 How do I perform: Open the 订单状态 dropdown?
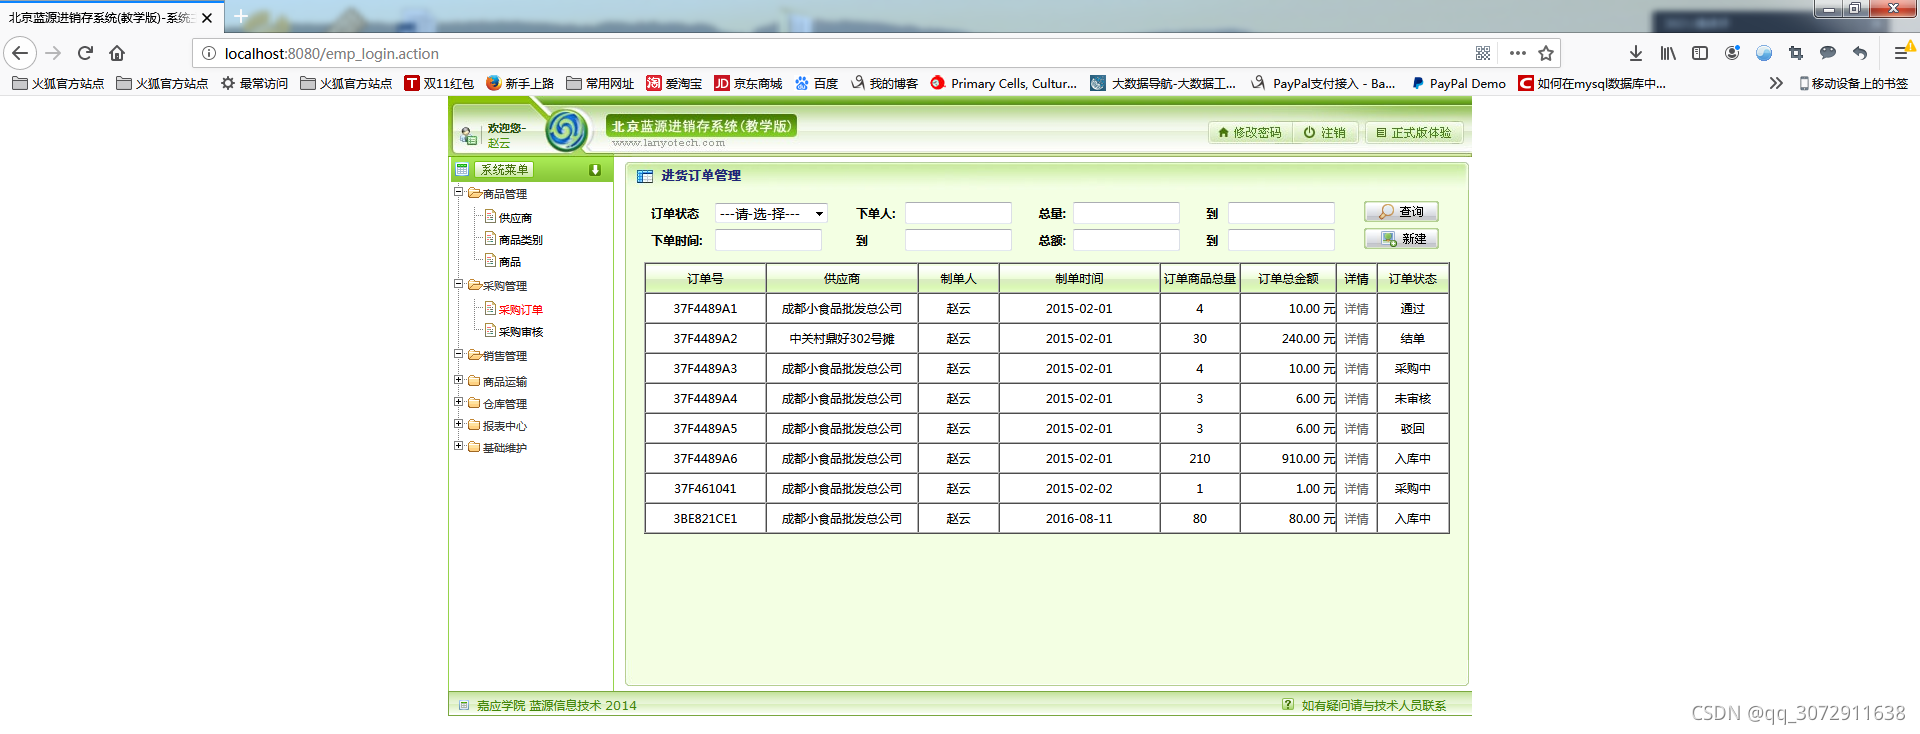771,213
